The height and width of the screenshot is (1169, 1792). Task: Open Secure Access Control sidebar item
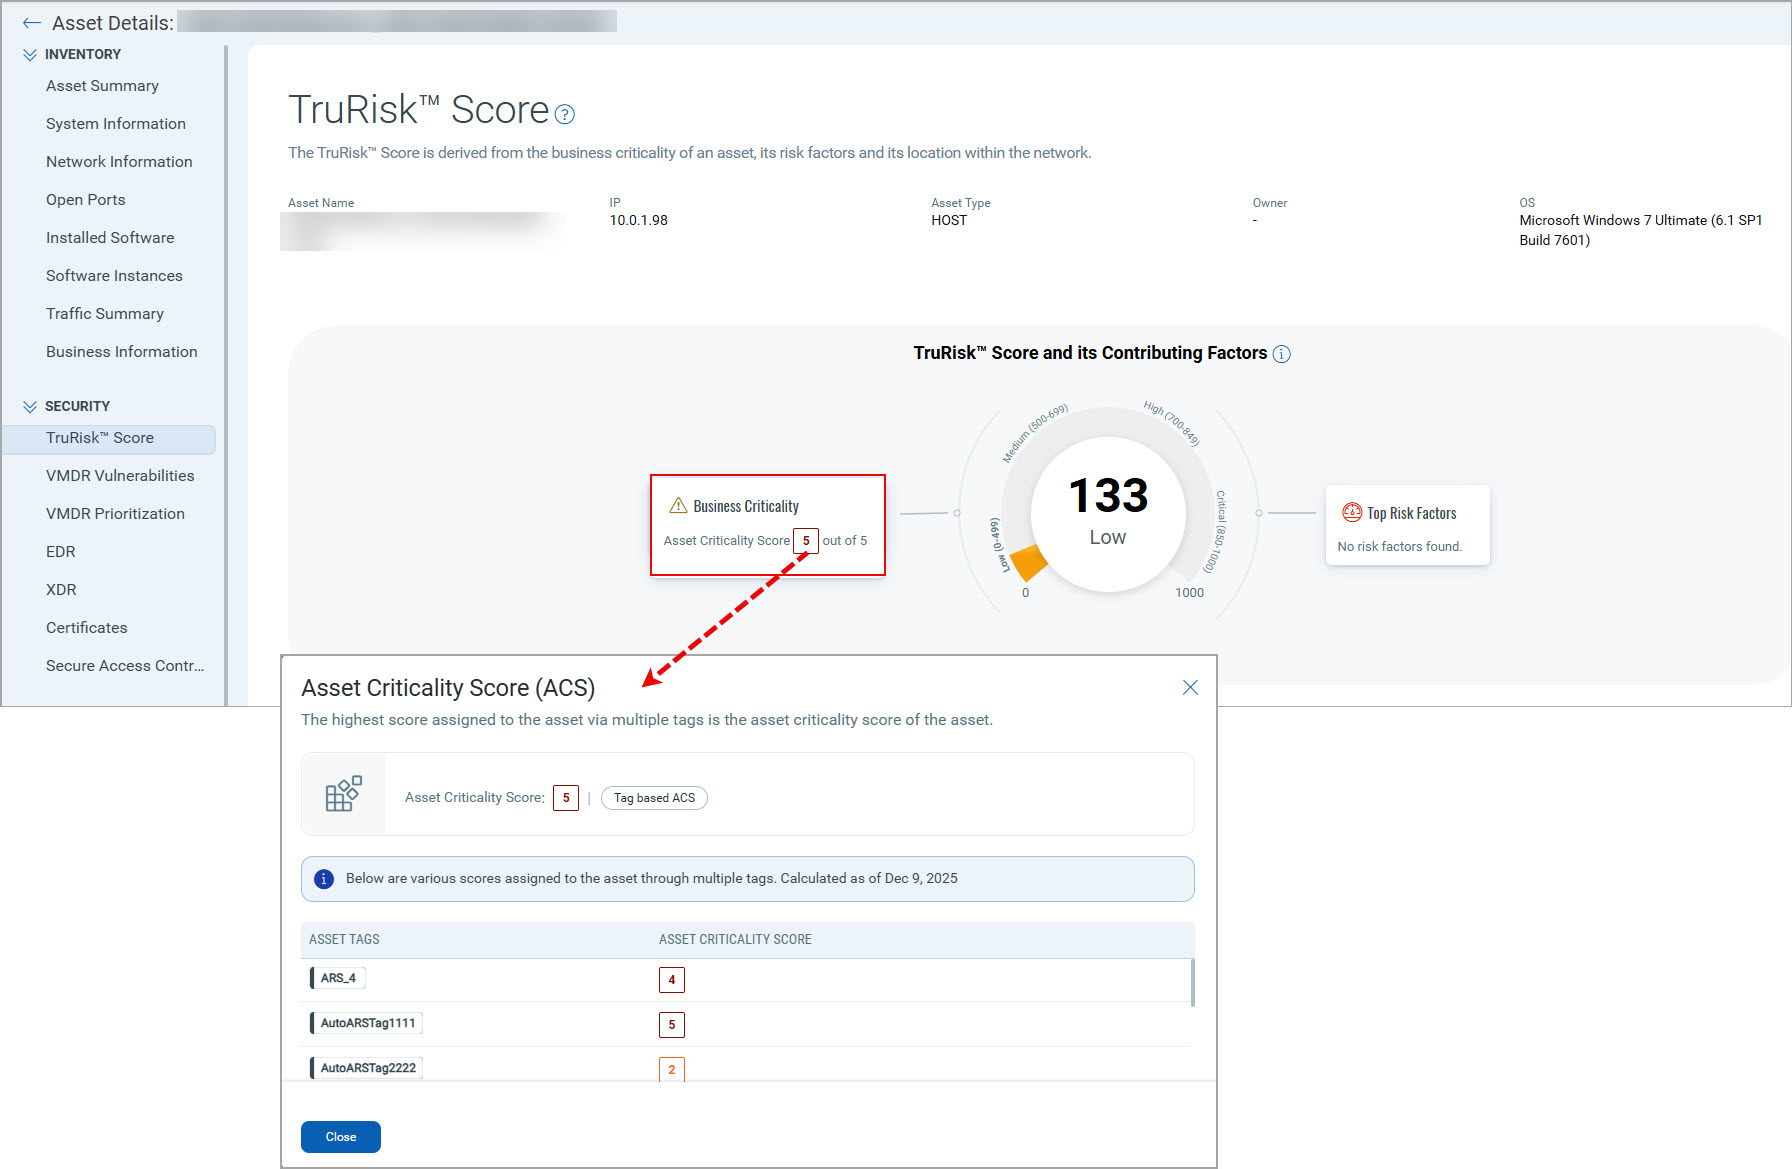click(x=125, y=666)
